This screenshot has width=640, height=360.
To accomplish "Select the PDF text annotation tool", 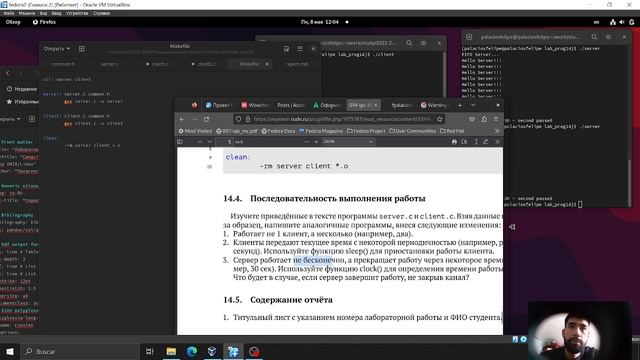I will (476, 142).
